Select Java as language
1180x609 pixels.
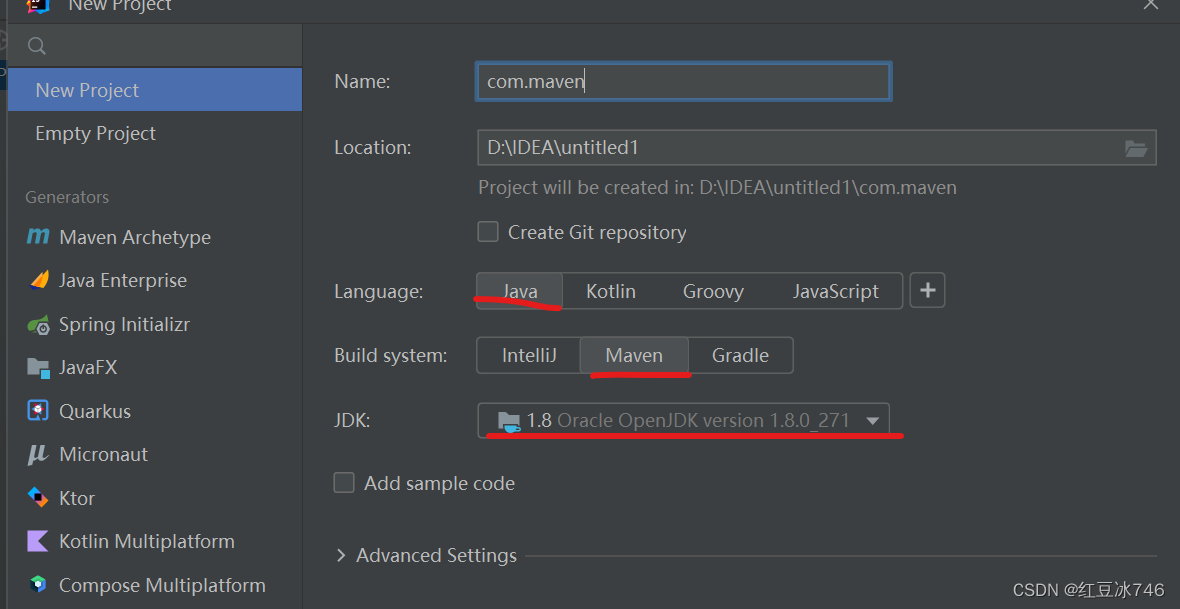click(x=520, y=291)
